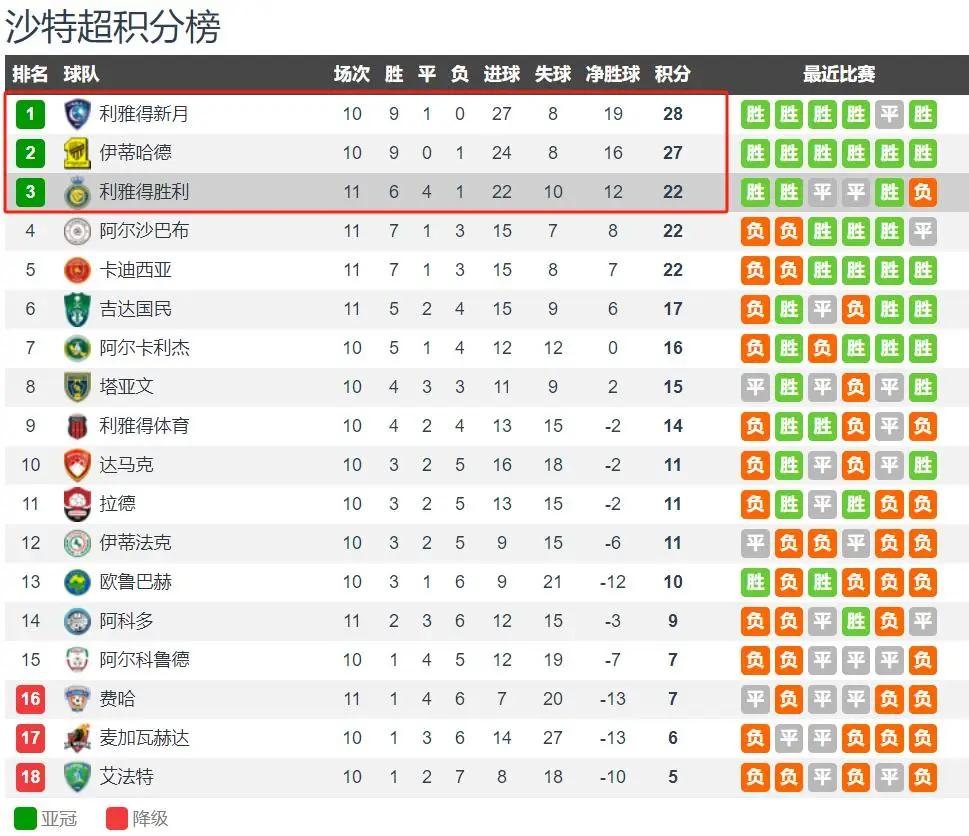Viewport: 969px width, 836px height.
Task: Open the 阿尔沙巴布 team name link
Action: click(144, 230)
